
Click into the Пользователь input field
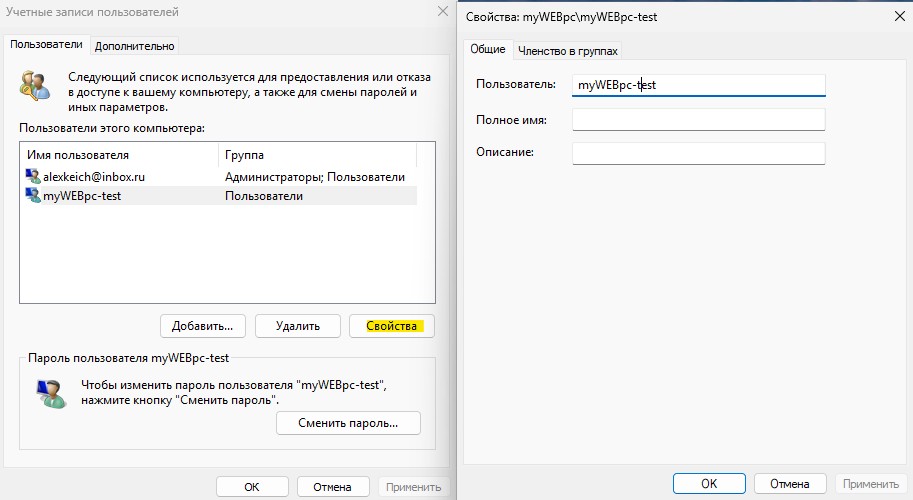pyautogui.click(x=699, y=85)
